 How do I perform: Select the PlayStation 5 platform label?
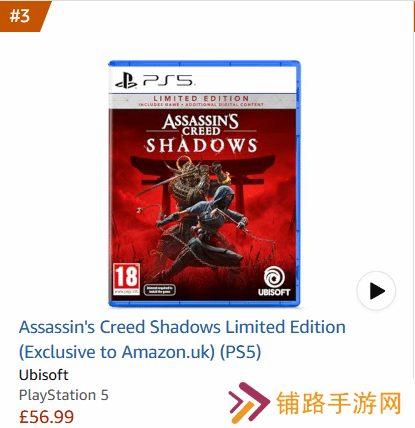pos(64,395)
